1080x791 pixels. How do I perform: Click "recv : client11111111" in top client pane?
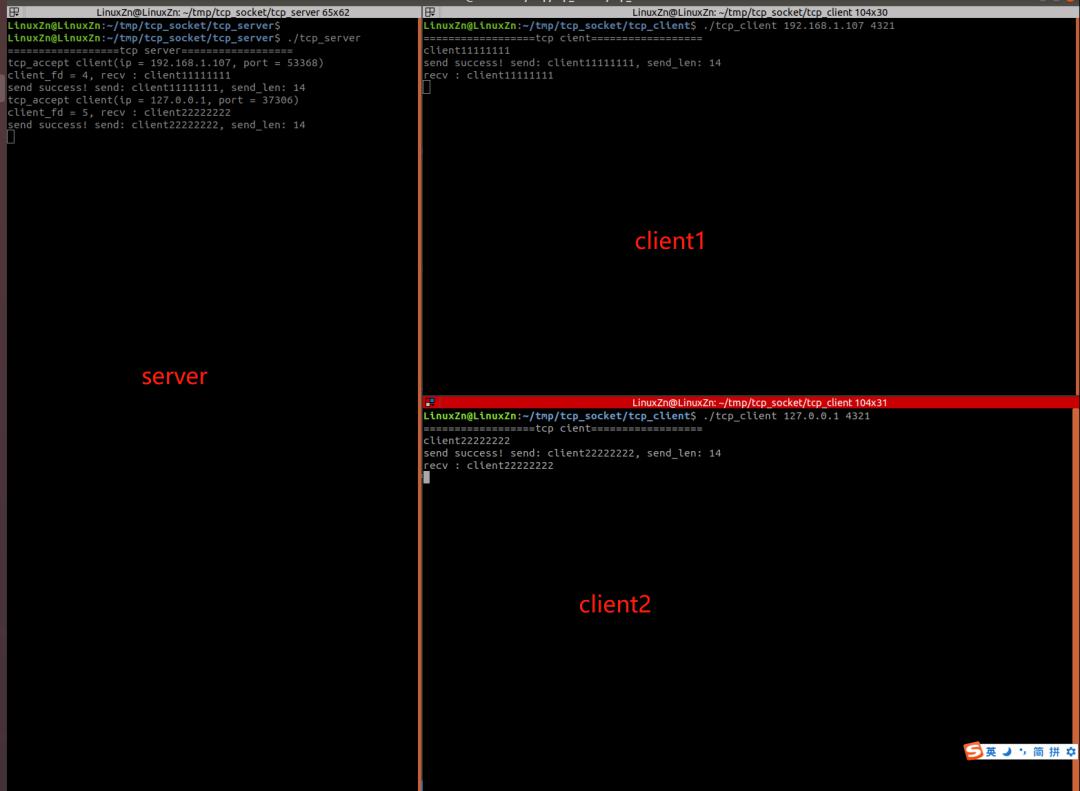pyautogui.click(x=488, y=75)
